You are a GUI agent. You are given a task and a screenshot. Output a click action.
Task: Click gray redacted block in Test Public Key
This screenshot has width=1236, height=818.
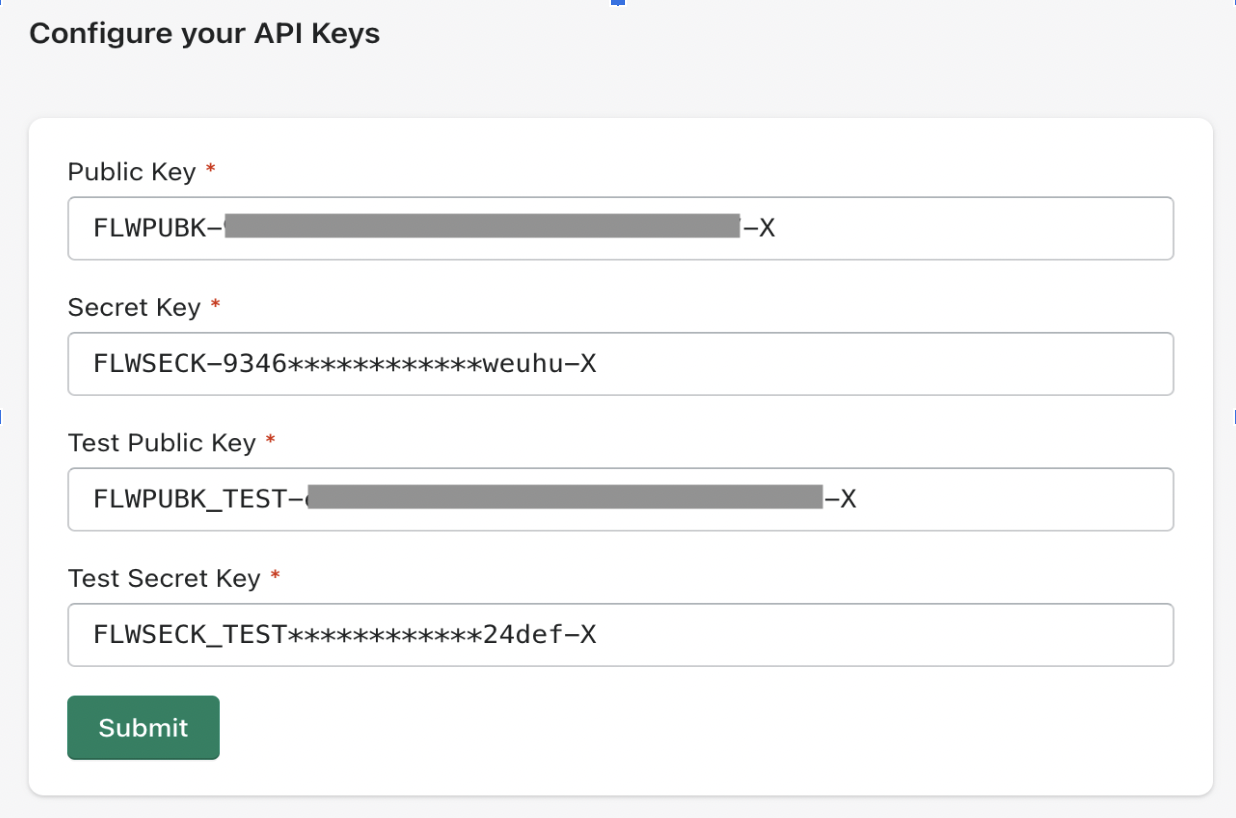click(564, 497)
